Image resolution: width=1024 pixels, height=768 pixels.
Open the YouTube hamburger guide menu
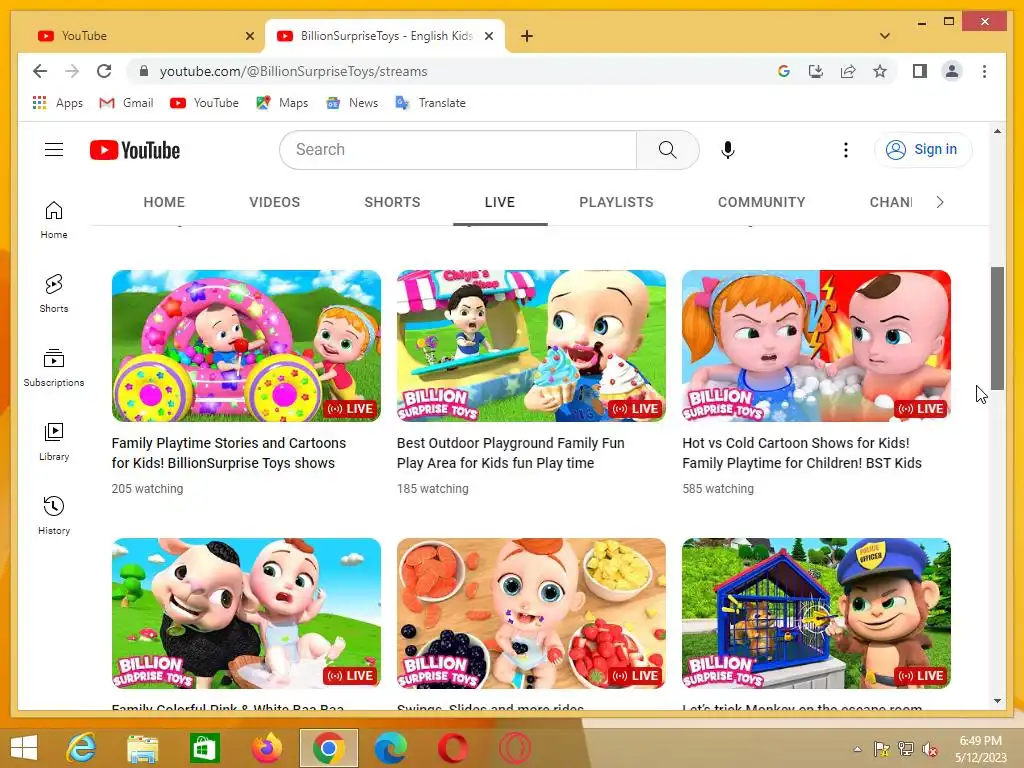(54, 150)
